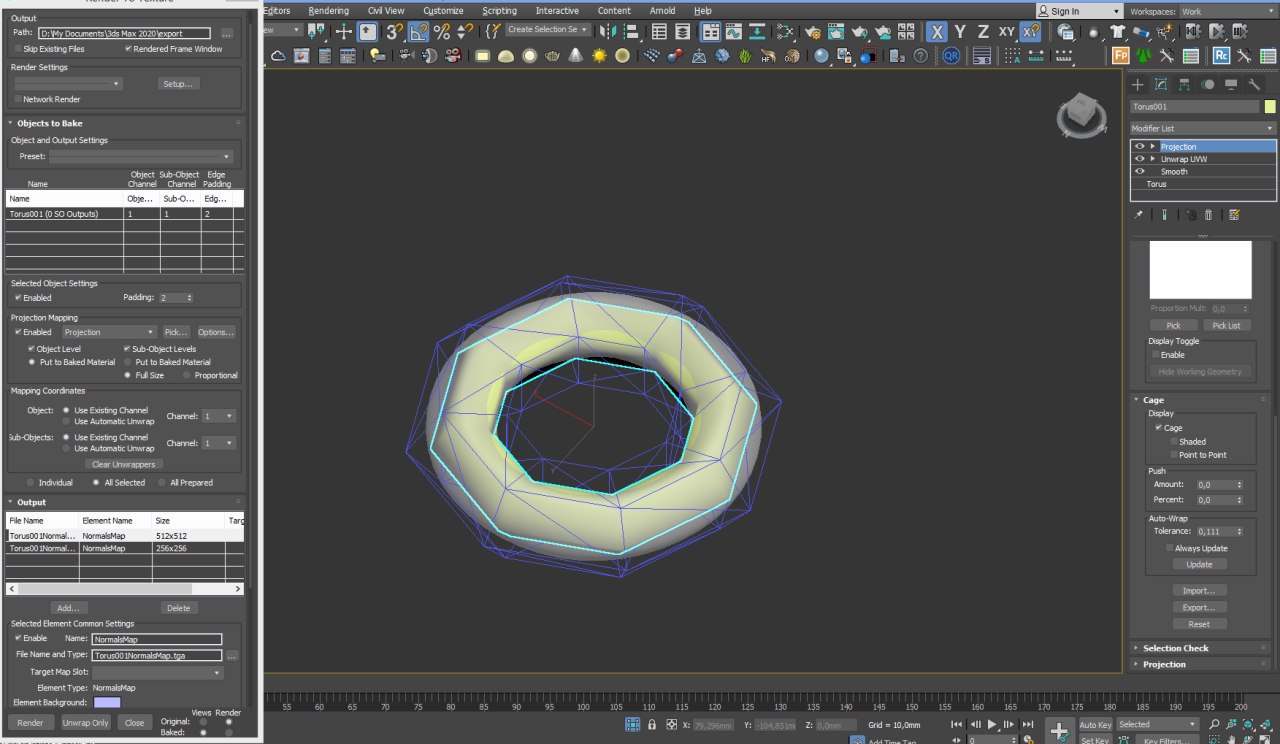The width and height of the screenshot is (1280, 744).
Task: Open Create Selection Set dropdown
Action: pyautogui.click(x=547, y=30)
